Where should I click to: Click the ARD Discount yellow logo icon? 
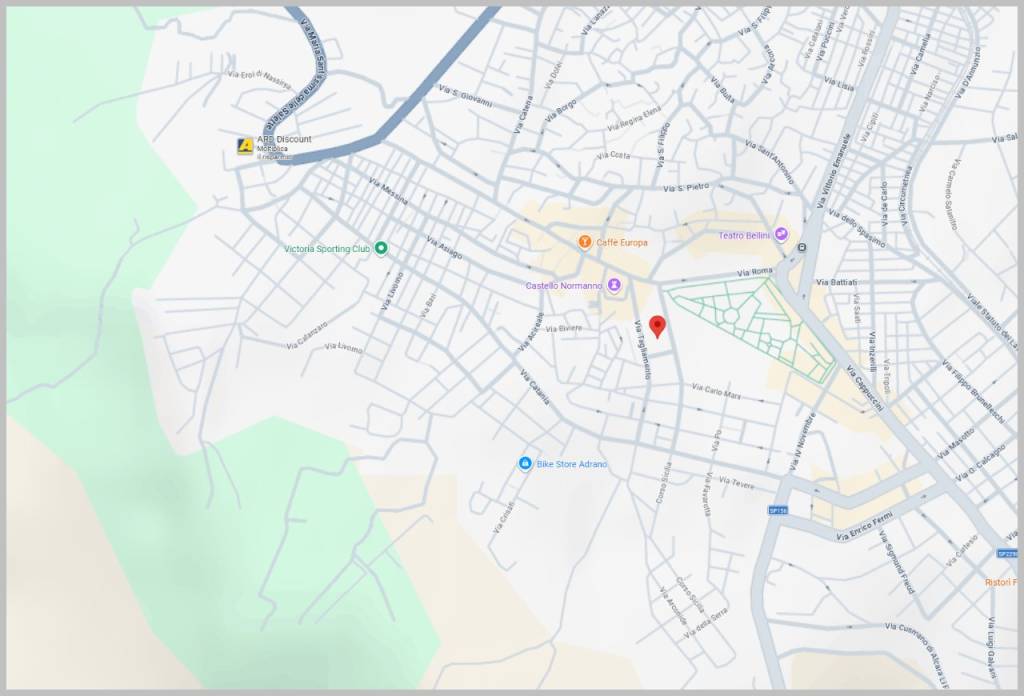point(244,146)
